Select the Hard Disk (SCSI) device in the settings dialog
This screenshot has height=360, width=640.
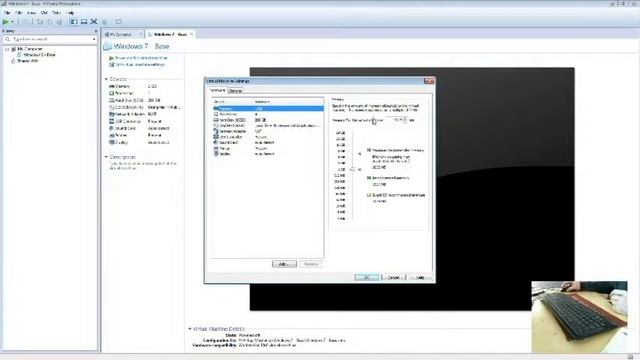[268, 120]
